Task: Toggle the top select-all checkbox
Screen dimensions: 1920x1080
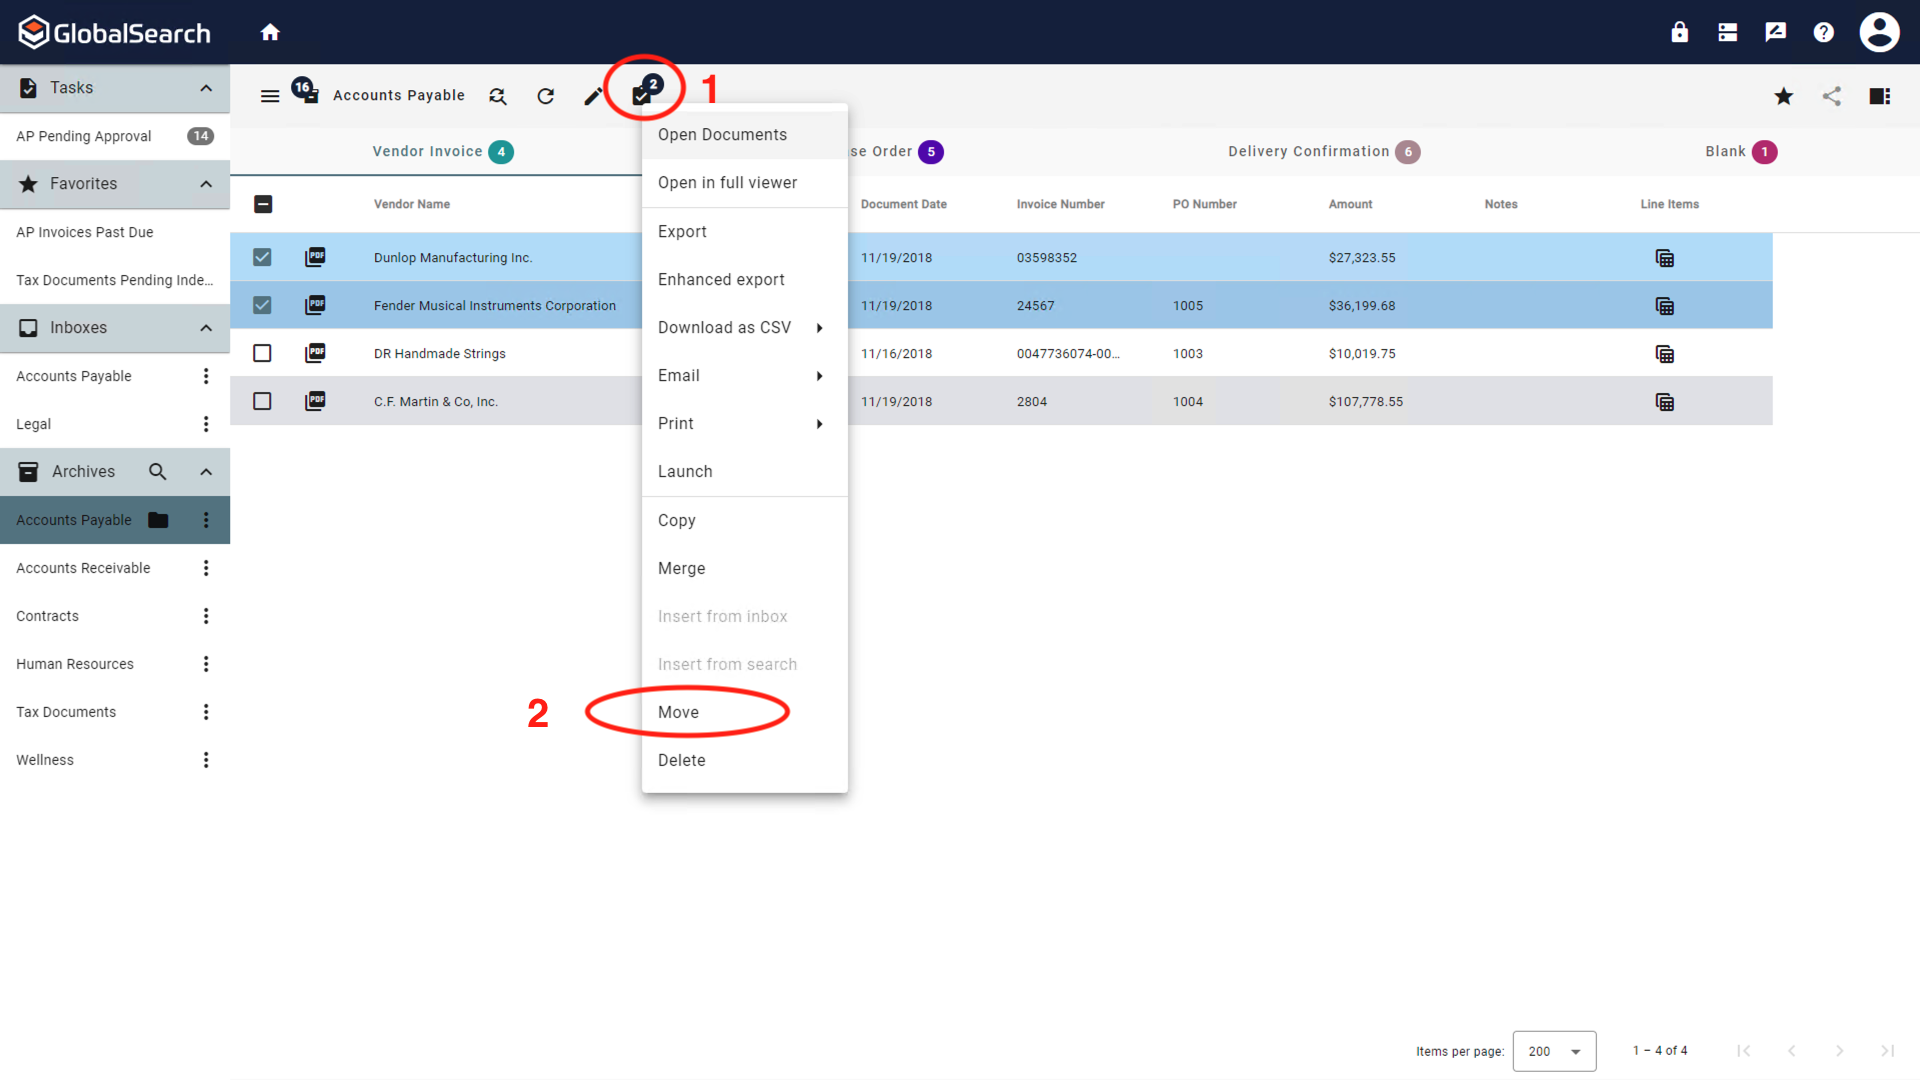Action: [262, 203]
